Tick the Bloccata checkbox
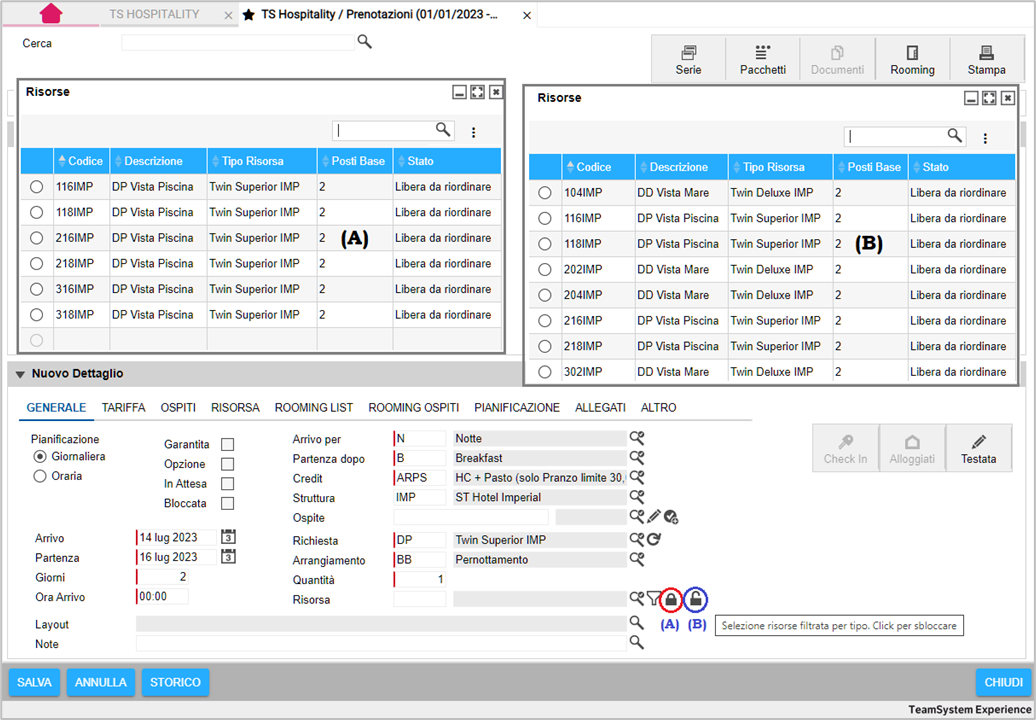 click(x=228, y=504)
